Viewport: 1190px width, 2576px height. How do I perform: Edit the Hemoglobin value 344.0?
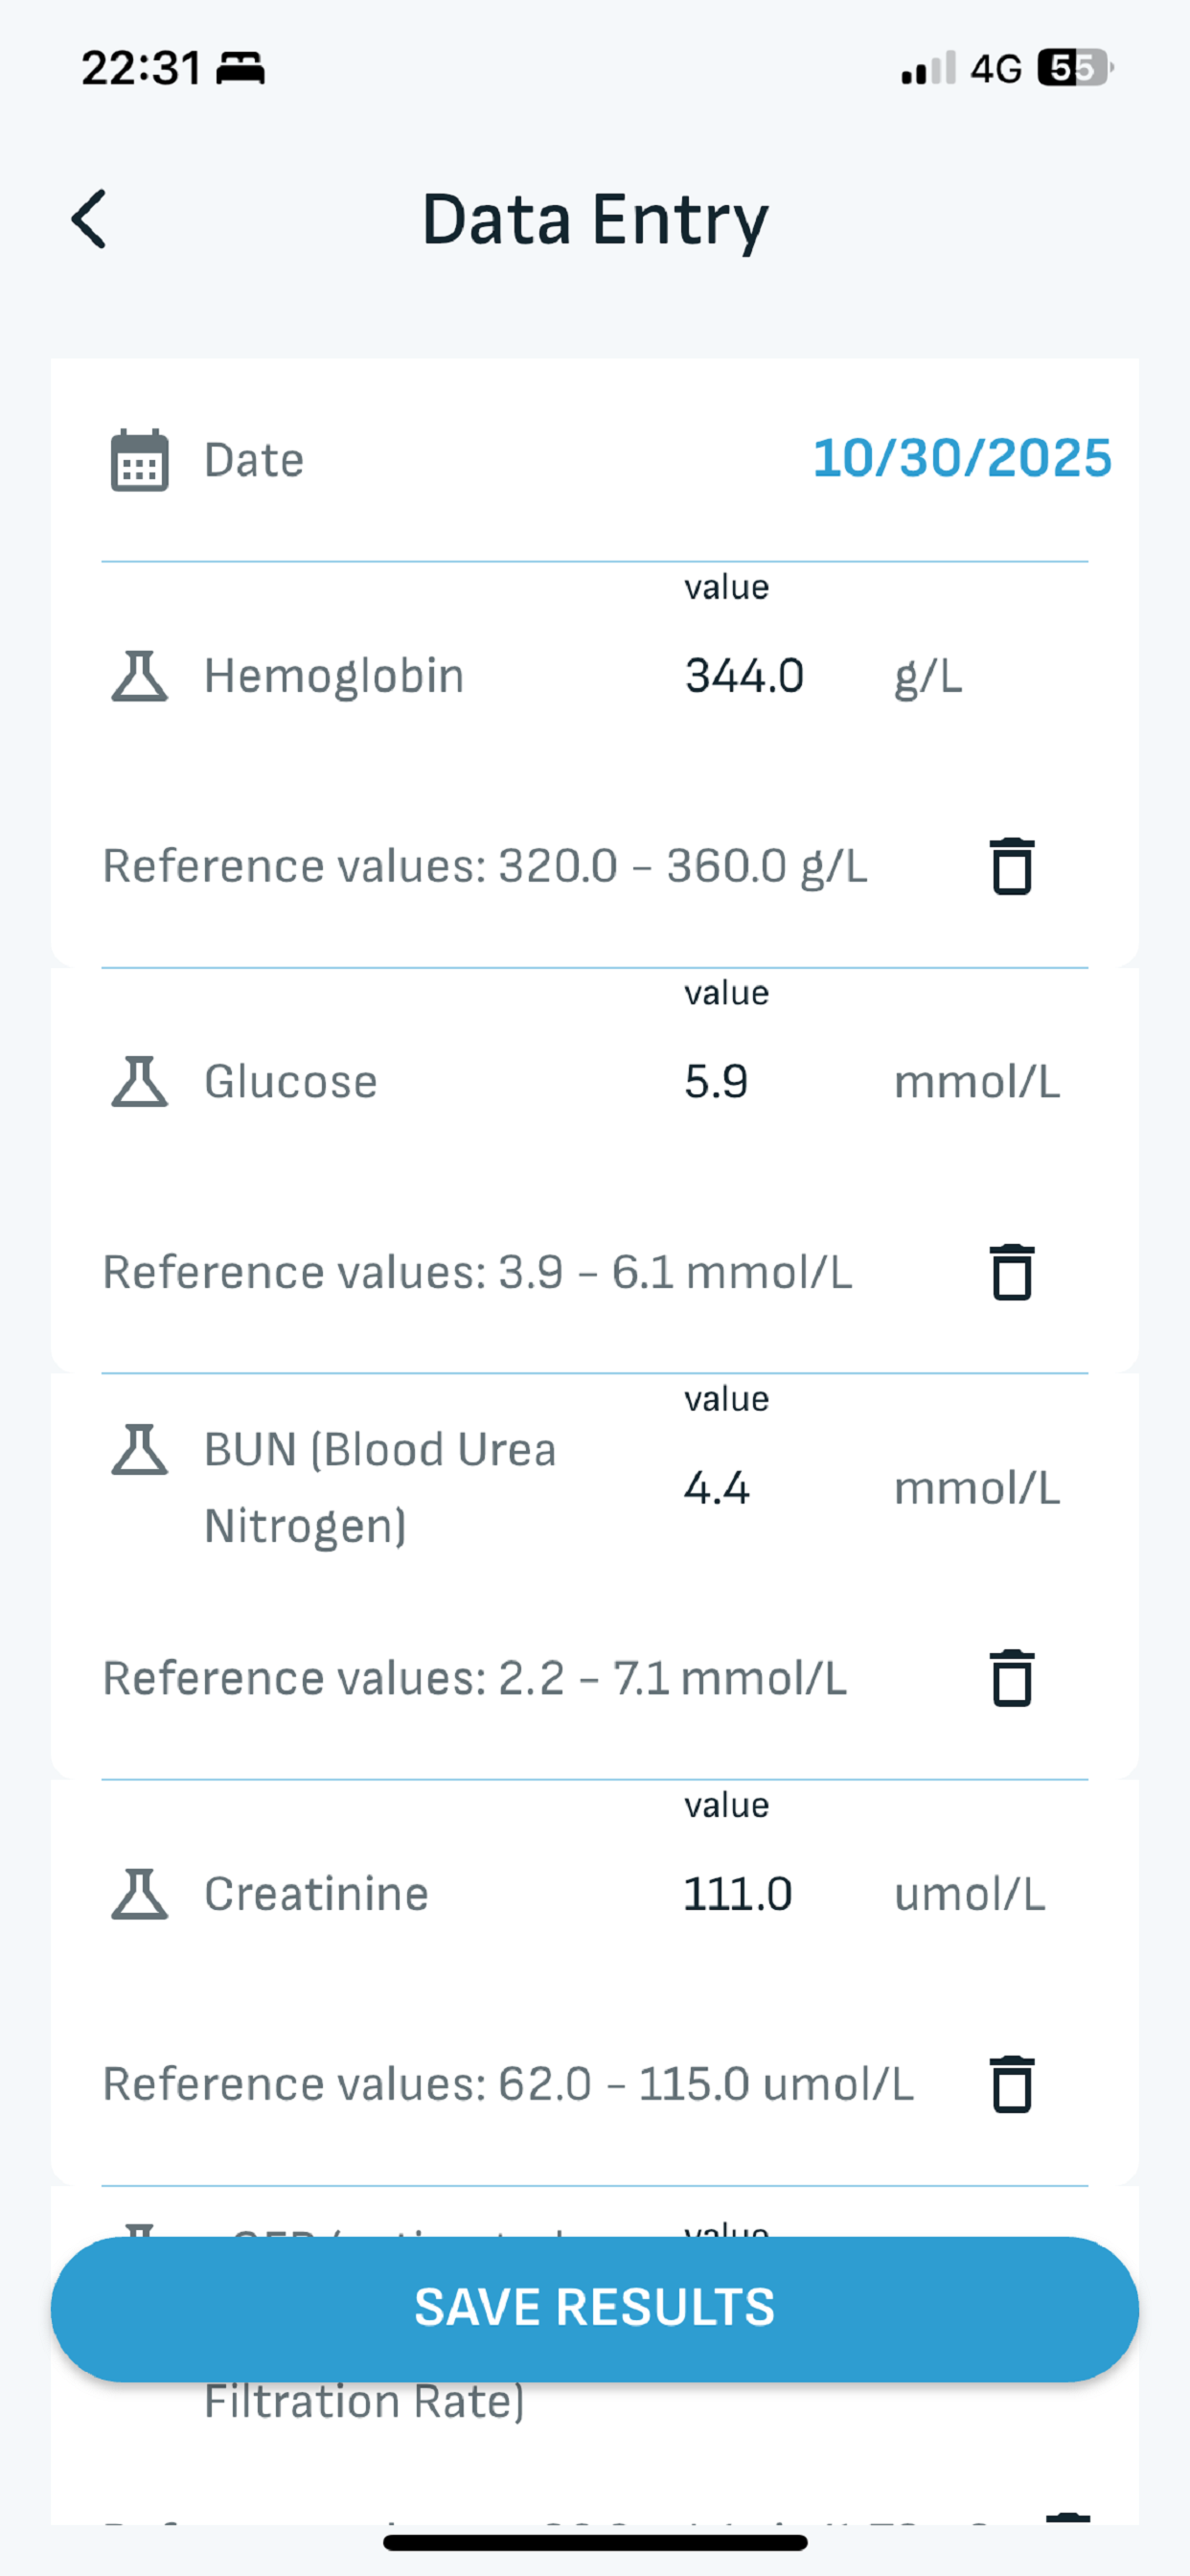pyautogui.click(x=744, y=676)
